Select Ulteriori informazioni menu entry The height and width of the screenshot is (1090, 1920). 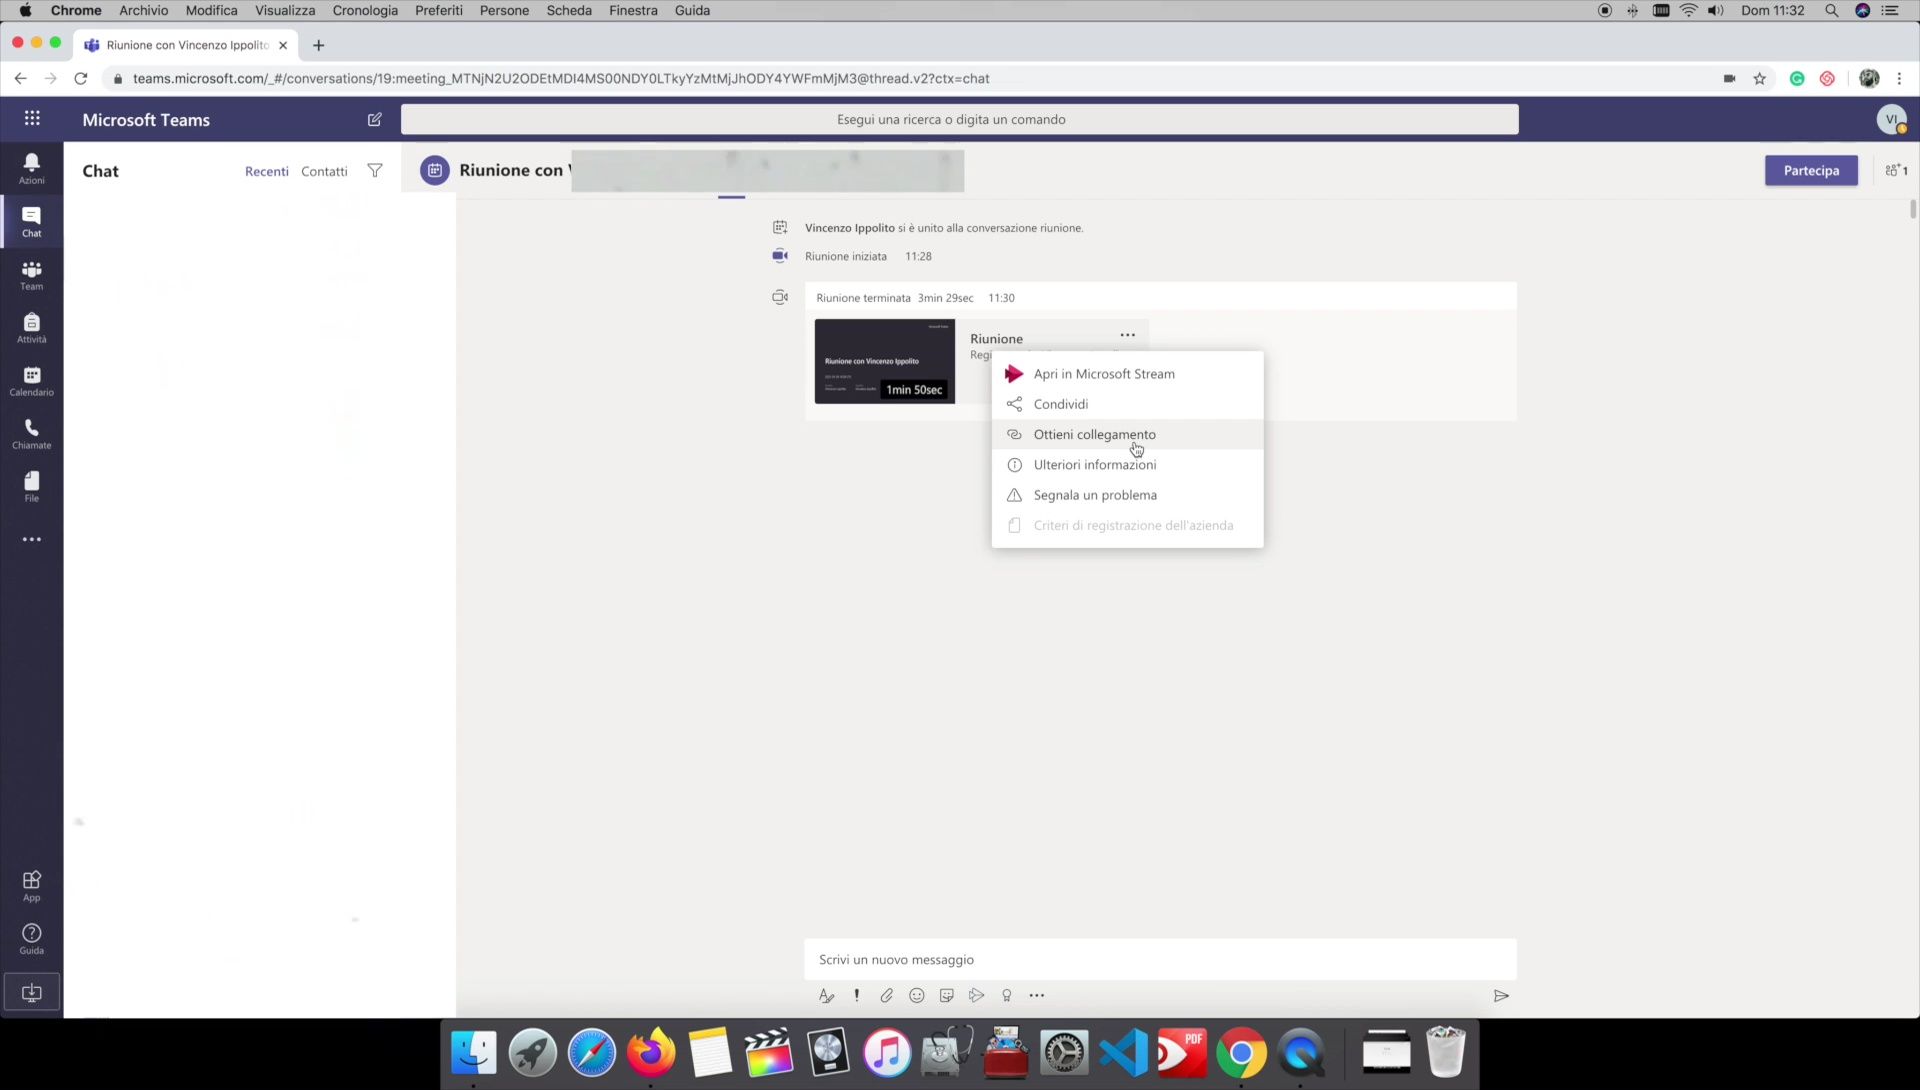point(1128,465)
